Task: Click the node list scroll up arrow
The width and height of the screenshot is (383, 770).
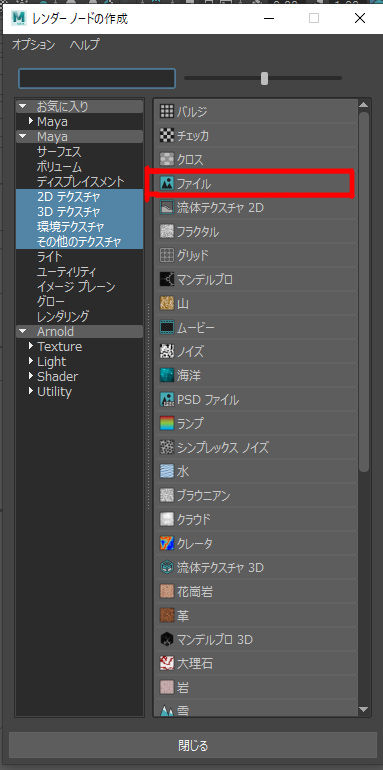Action: tap(363, 105)
